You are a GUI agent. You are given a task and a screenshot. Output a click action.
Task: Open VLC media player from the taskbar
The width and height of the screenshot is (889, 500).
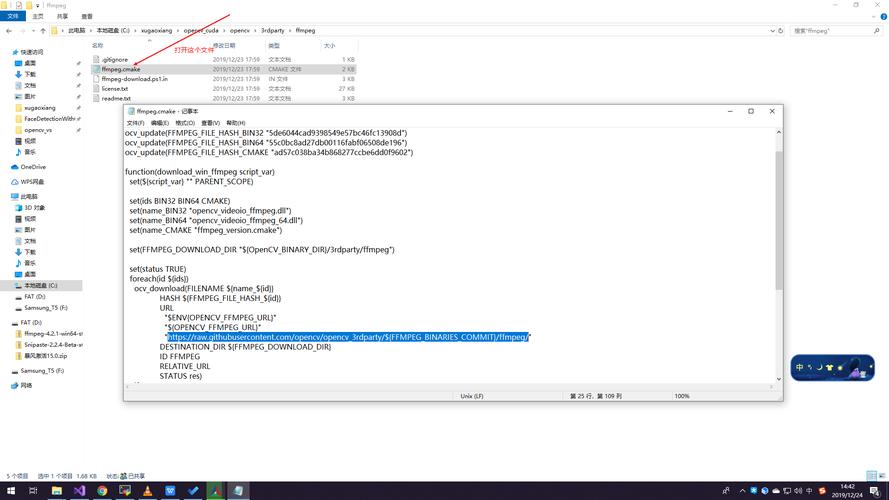tap(147, 491)
